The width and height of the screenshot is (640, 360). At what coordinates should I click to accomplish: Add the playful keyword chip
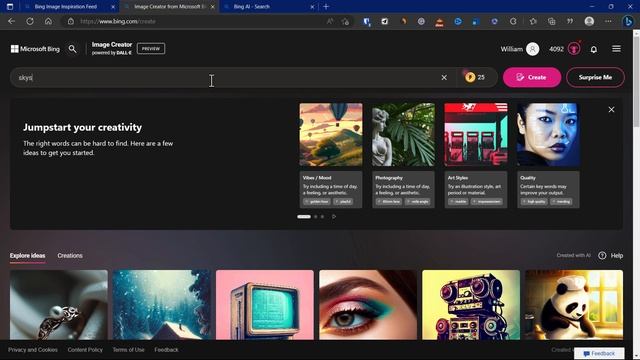point(343,202)
